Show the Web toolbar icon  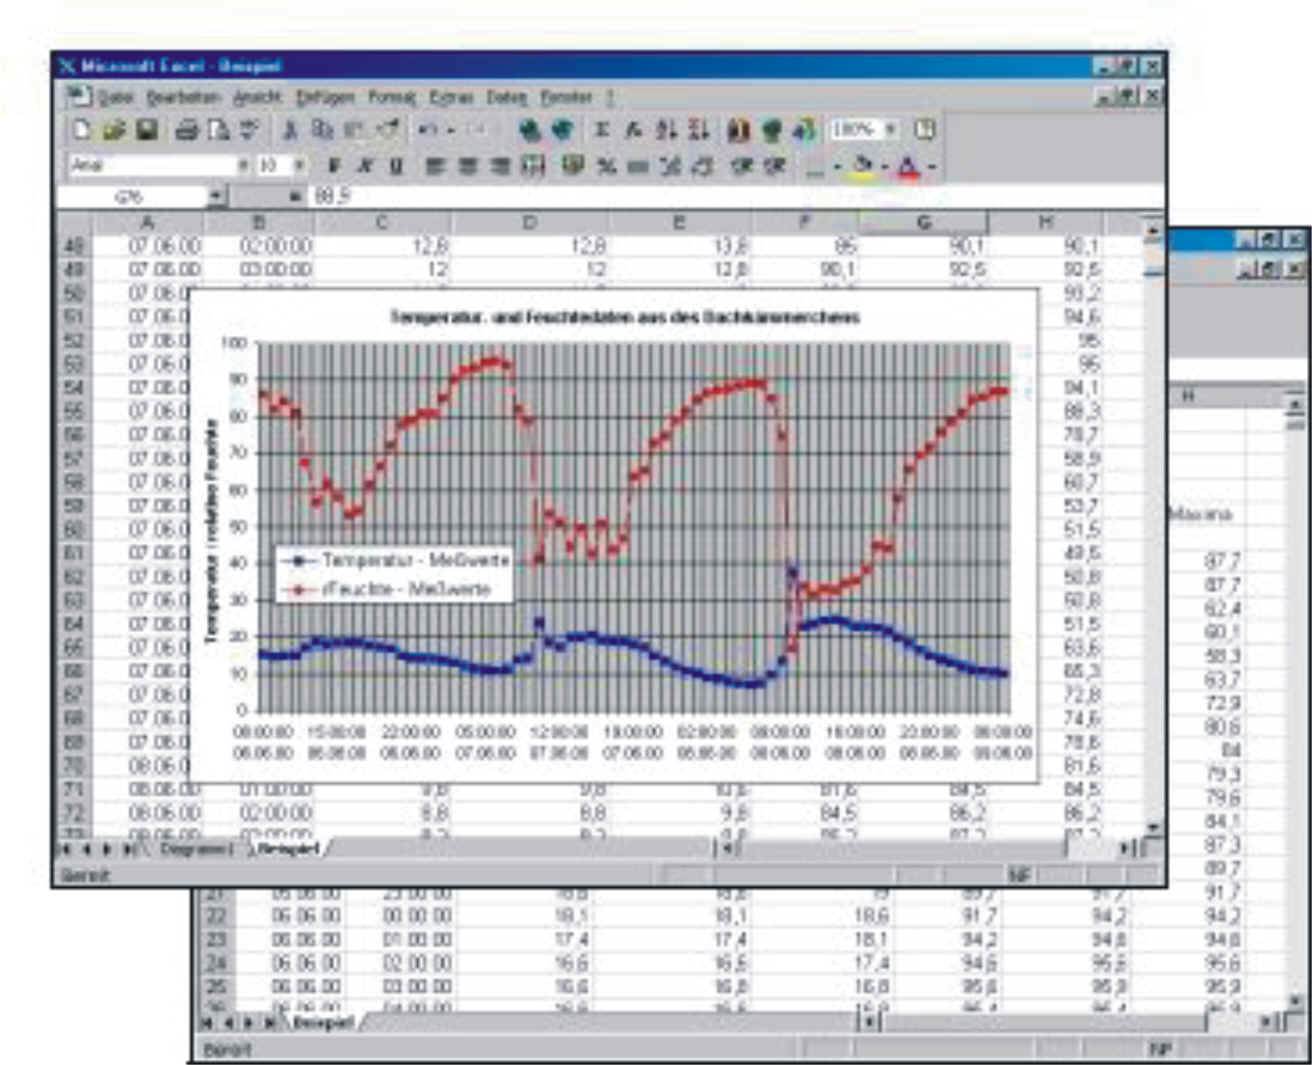coord(563,130)
